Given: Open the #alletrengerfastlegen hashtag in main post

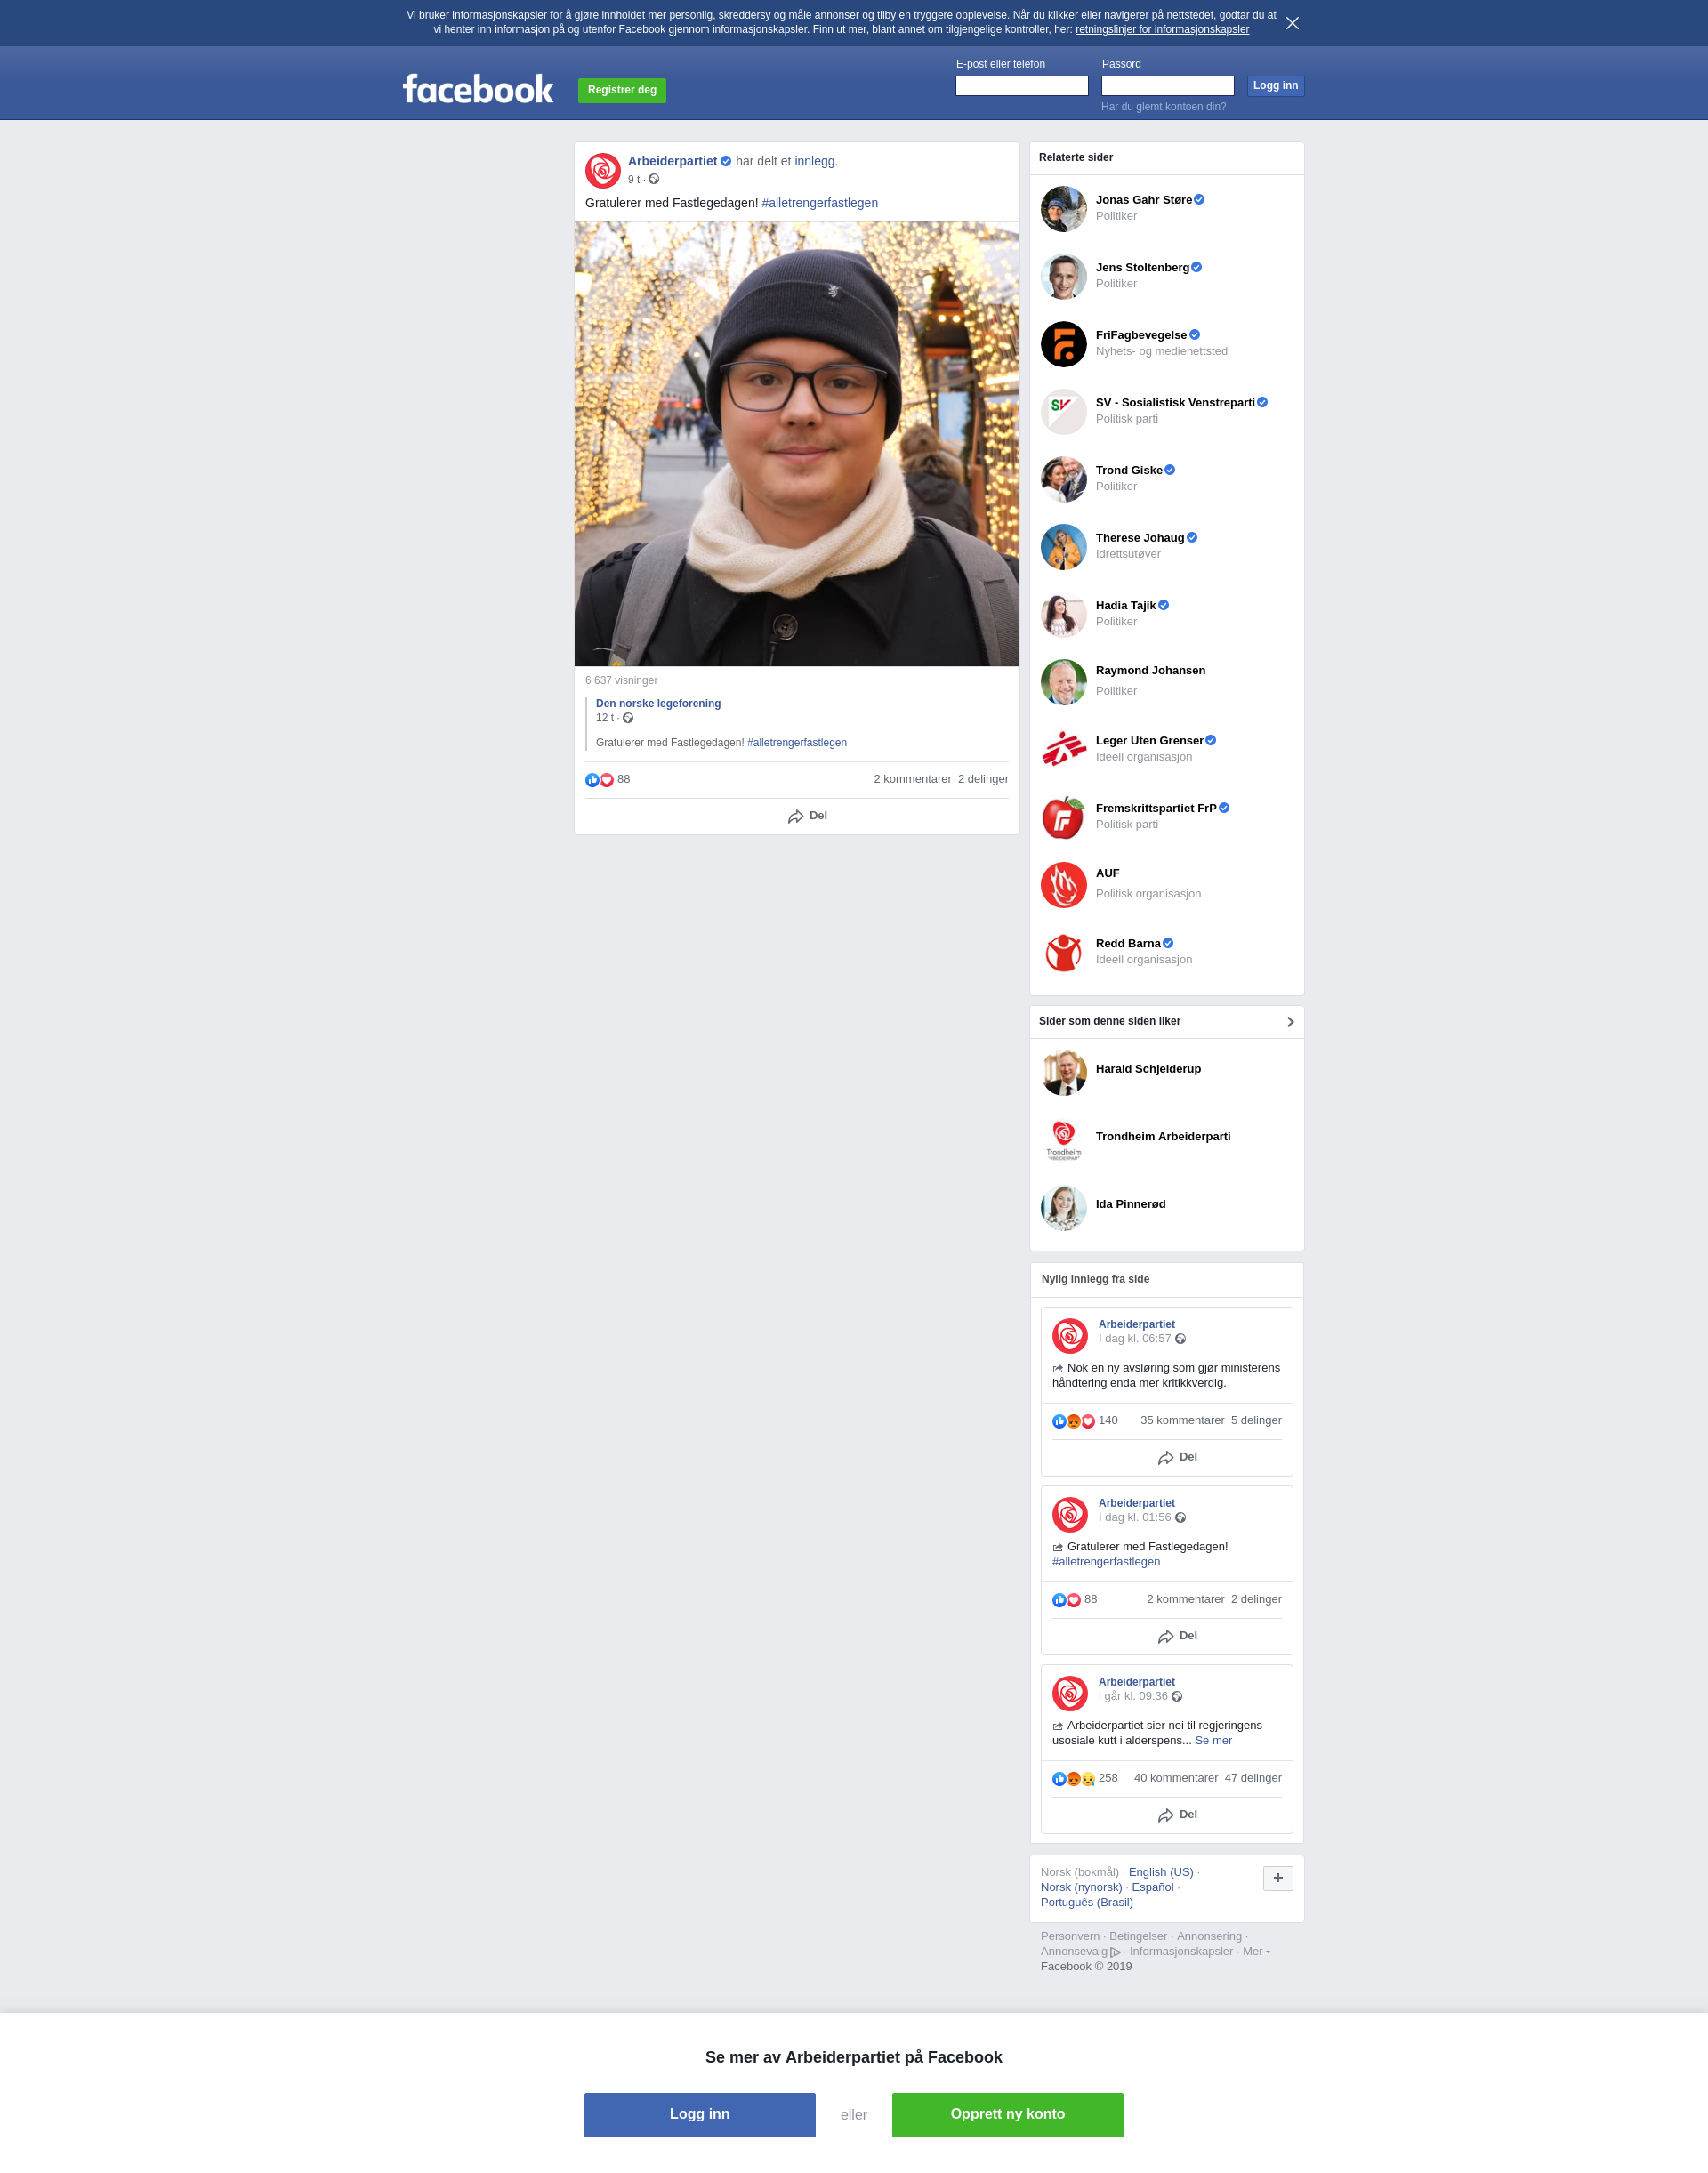Looking at the screenshot, I should (820, 203).
